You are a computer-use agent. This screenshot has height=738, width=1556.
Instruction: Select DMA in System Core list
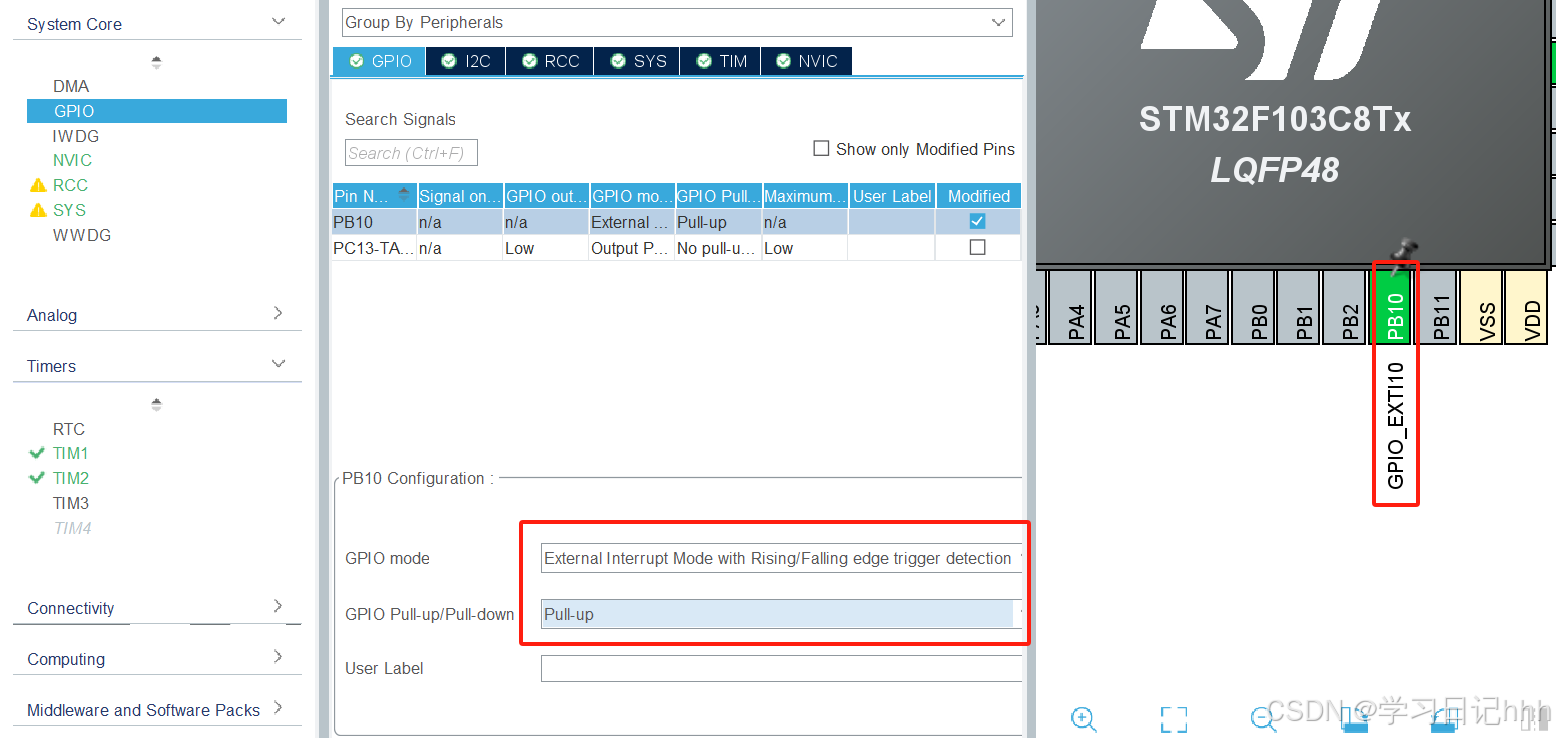click(71, 86)
